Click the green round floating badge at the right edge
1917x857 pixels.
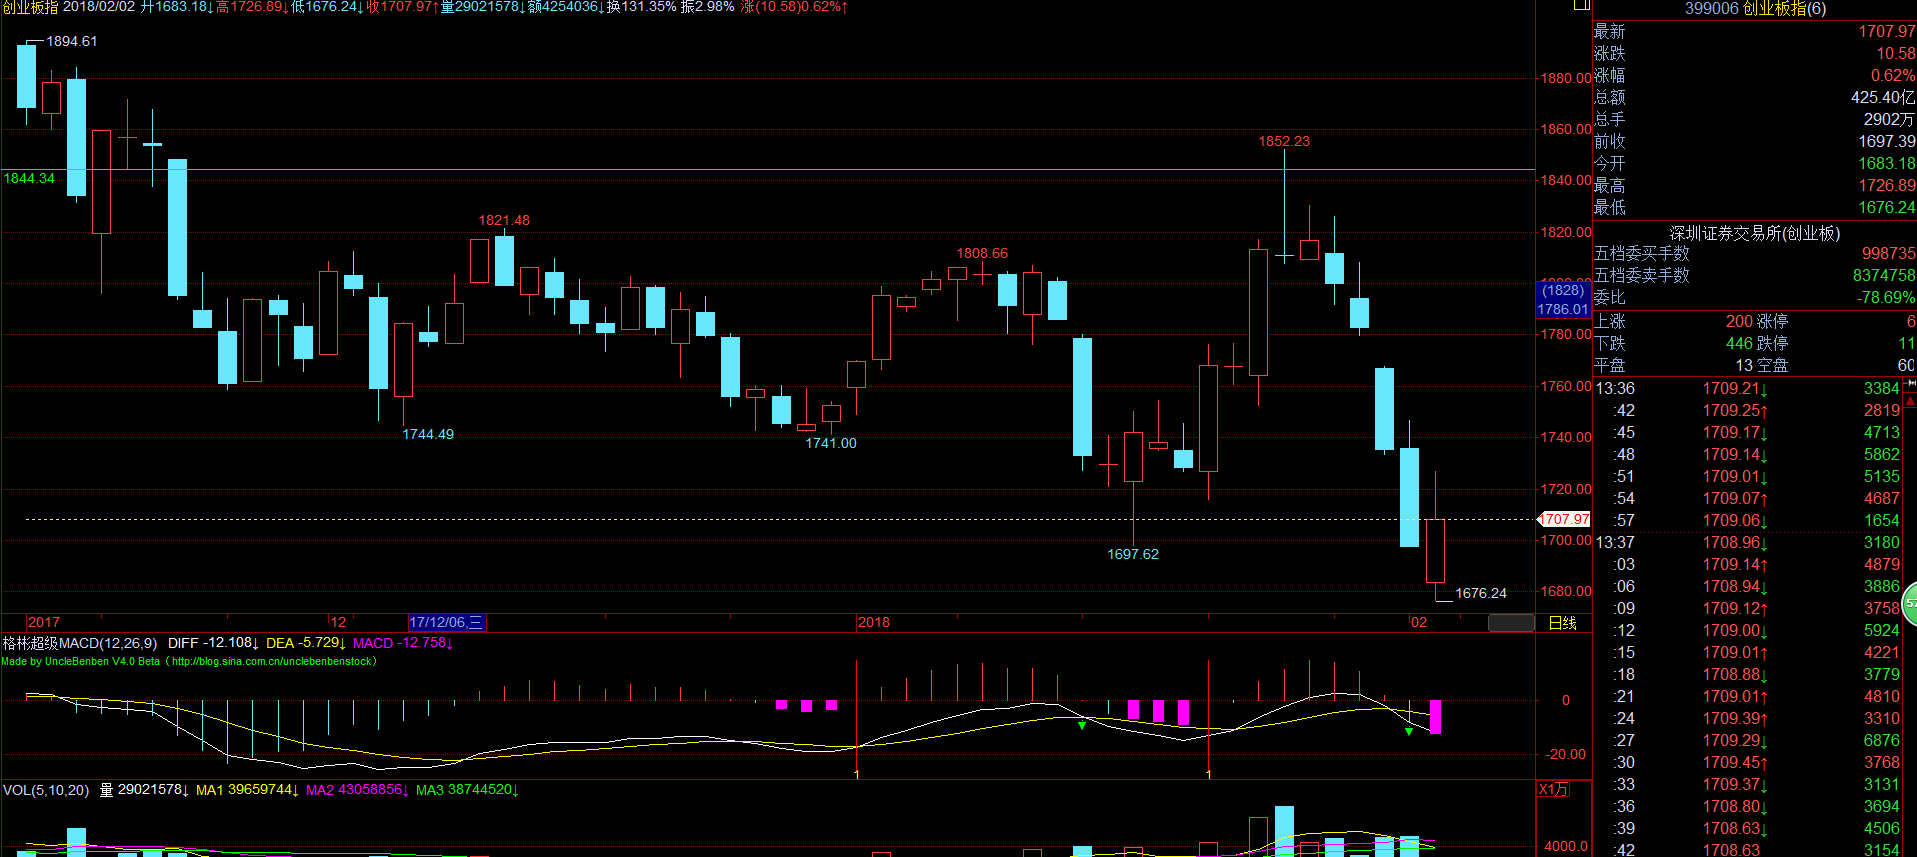click(1910, 604)
